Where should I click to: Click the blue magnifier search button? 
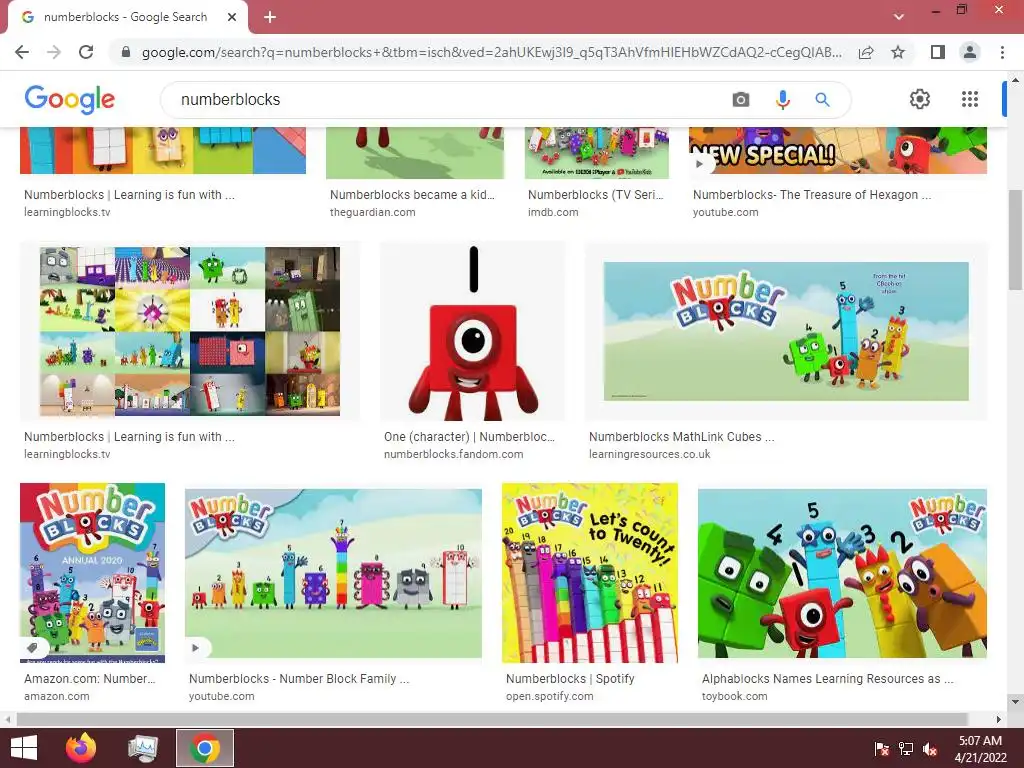(x=822, y=100)
